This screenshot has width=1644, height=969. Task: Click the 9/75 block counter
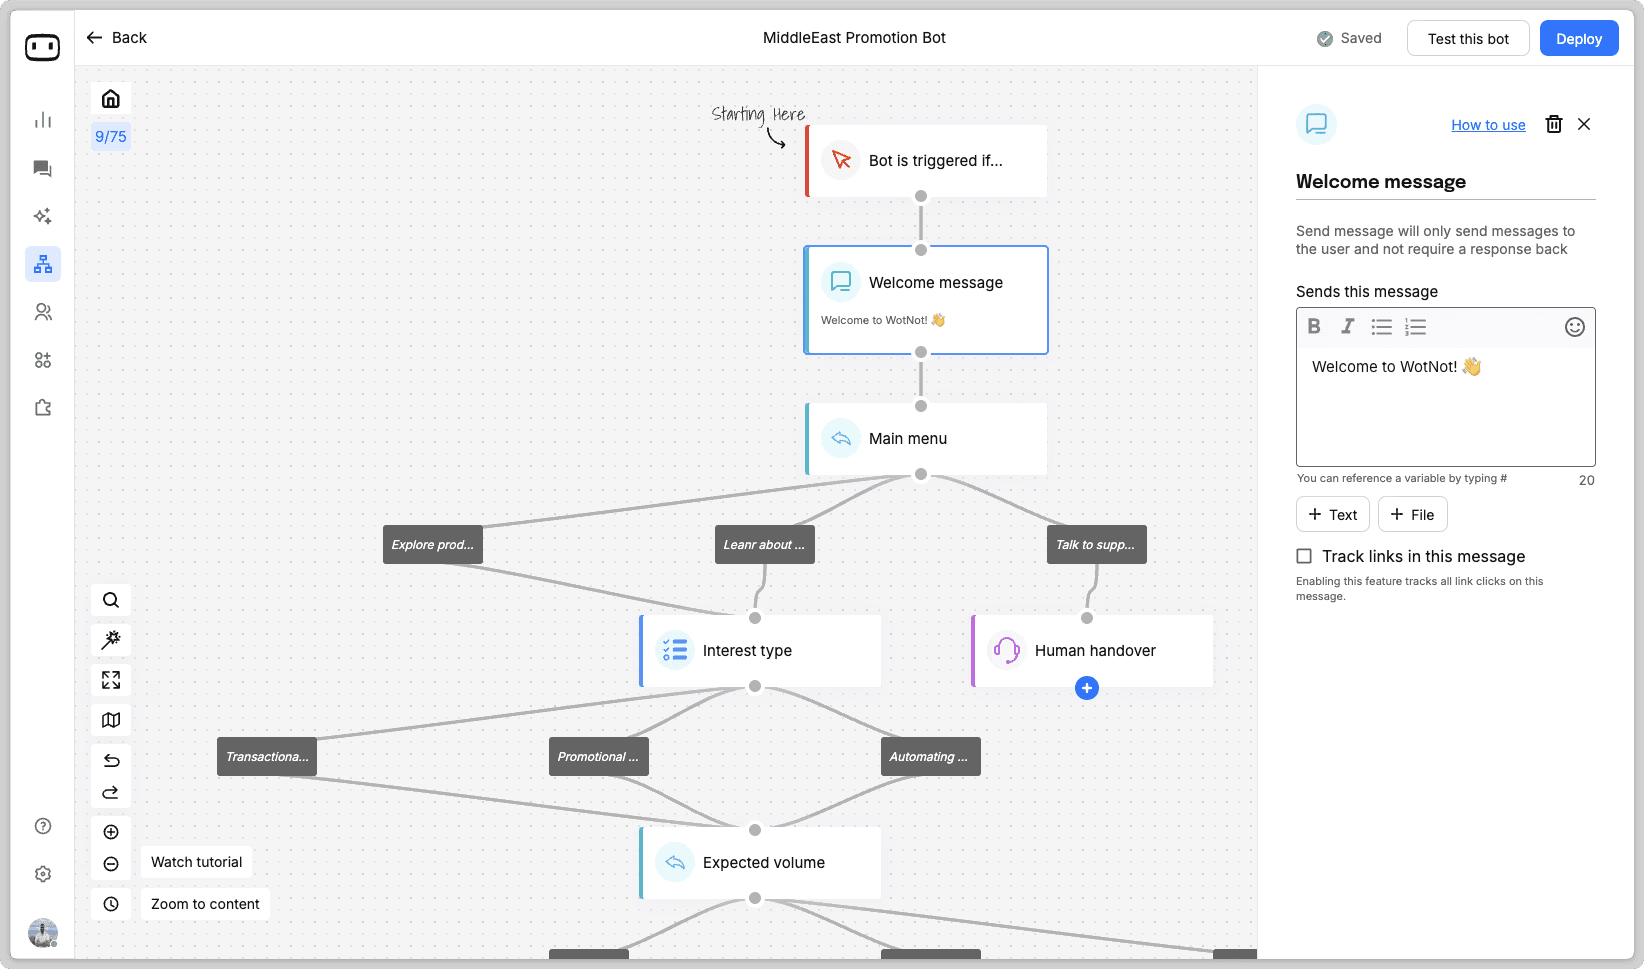tap(111, 137)
